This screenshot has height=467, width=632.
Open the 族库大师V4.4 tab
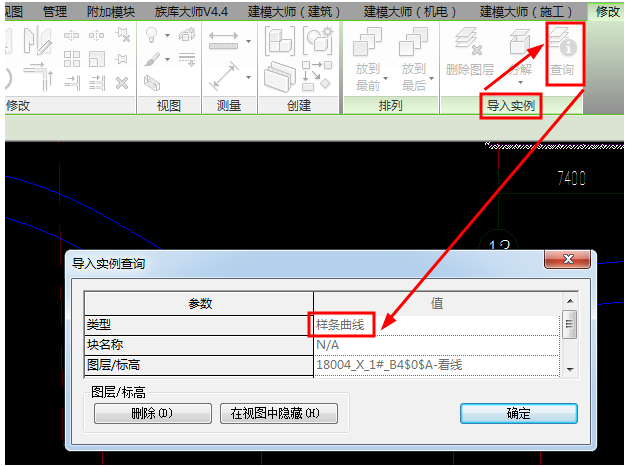pos(193,11)
